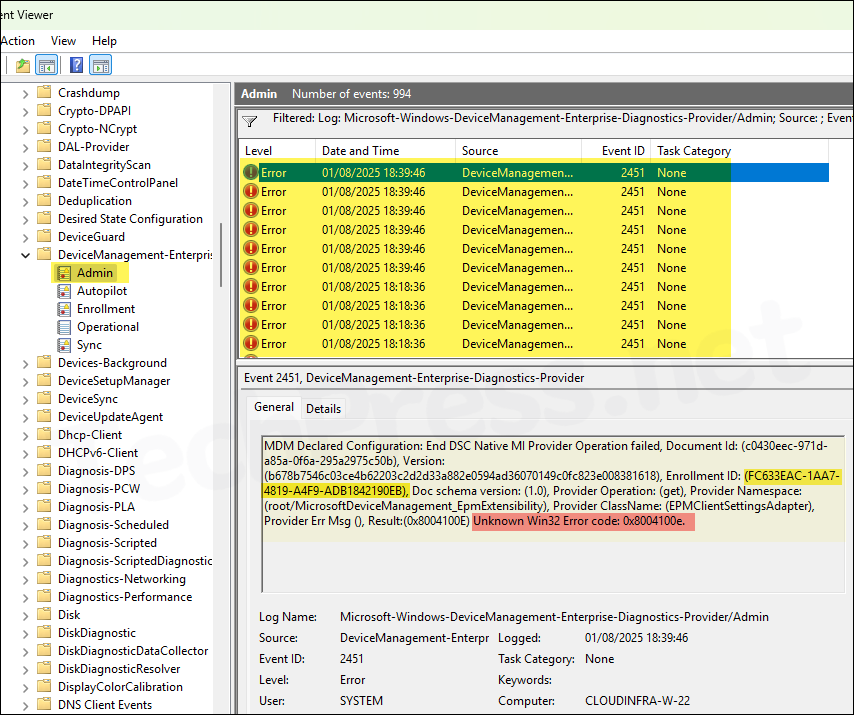Sort by the Event ID column header
Screen dimensions: 854x715
(615, 151)
